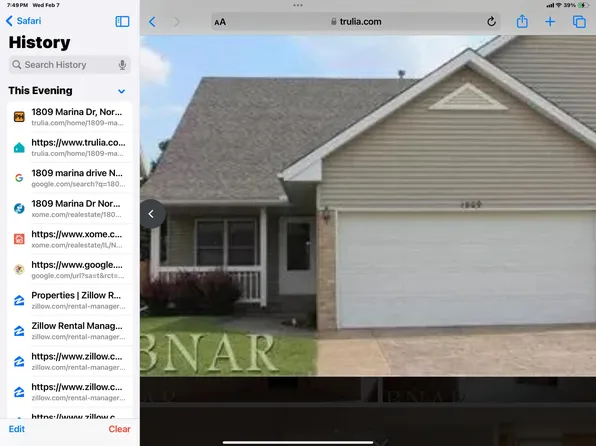Reload the trulia.com page
The width and height of the screenshot is (596, 446).
click(x=491, y=22)
